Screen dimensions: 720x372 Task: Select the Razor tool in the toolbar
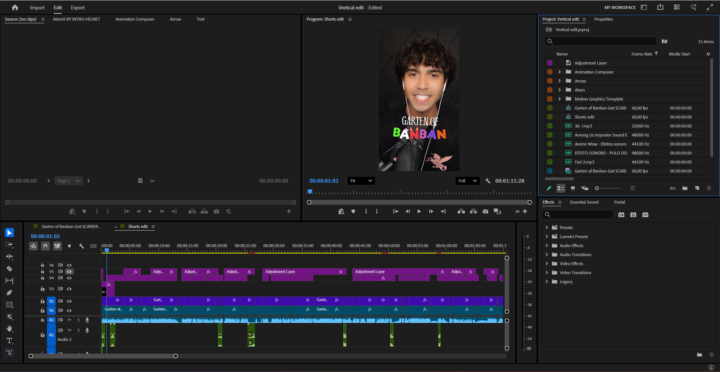coord(9,269)
